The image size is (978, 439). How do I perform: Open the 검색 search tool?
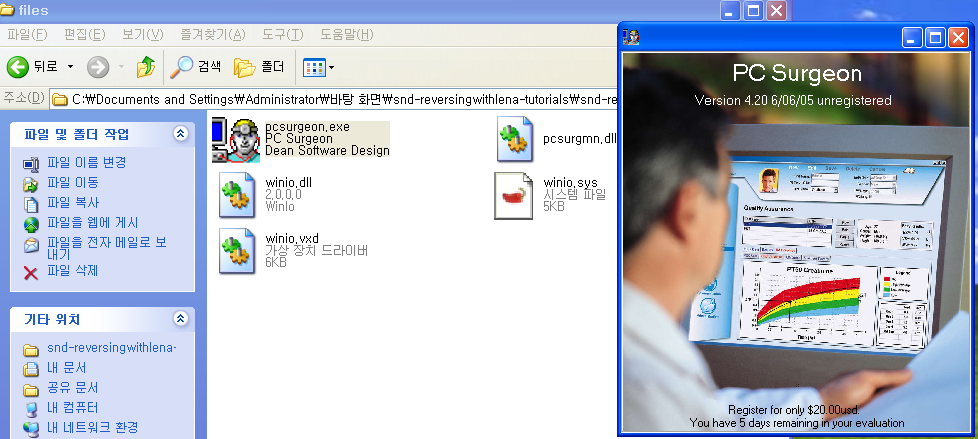click(196, 67)
